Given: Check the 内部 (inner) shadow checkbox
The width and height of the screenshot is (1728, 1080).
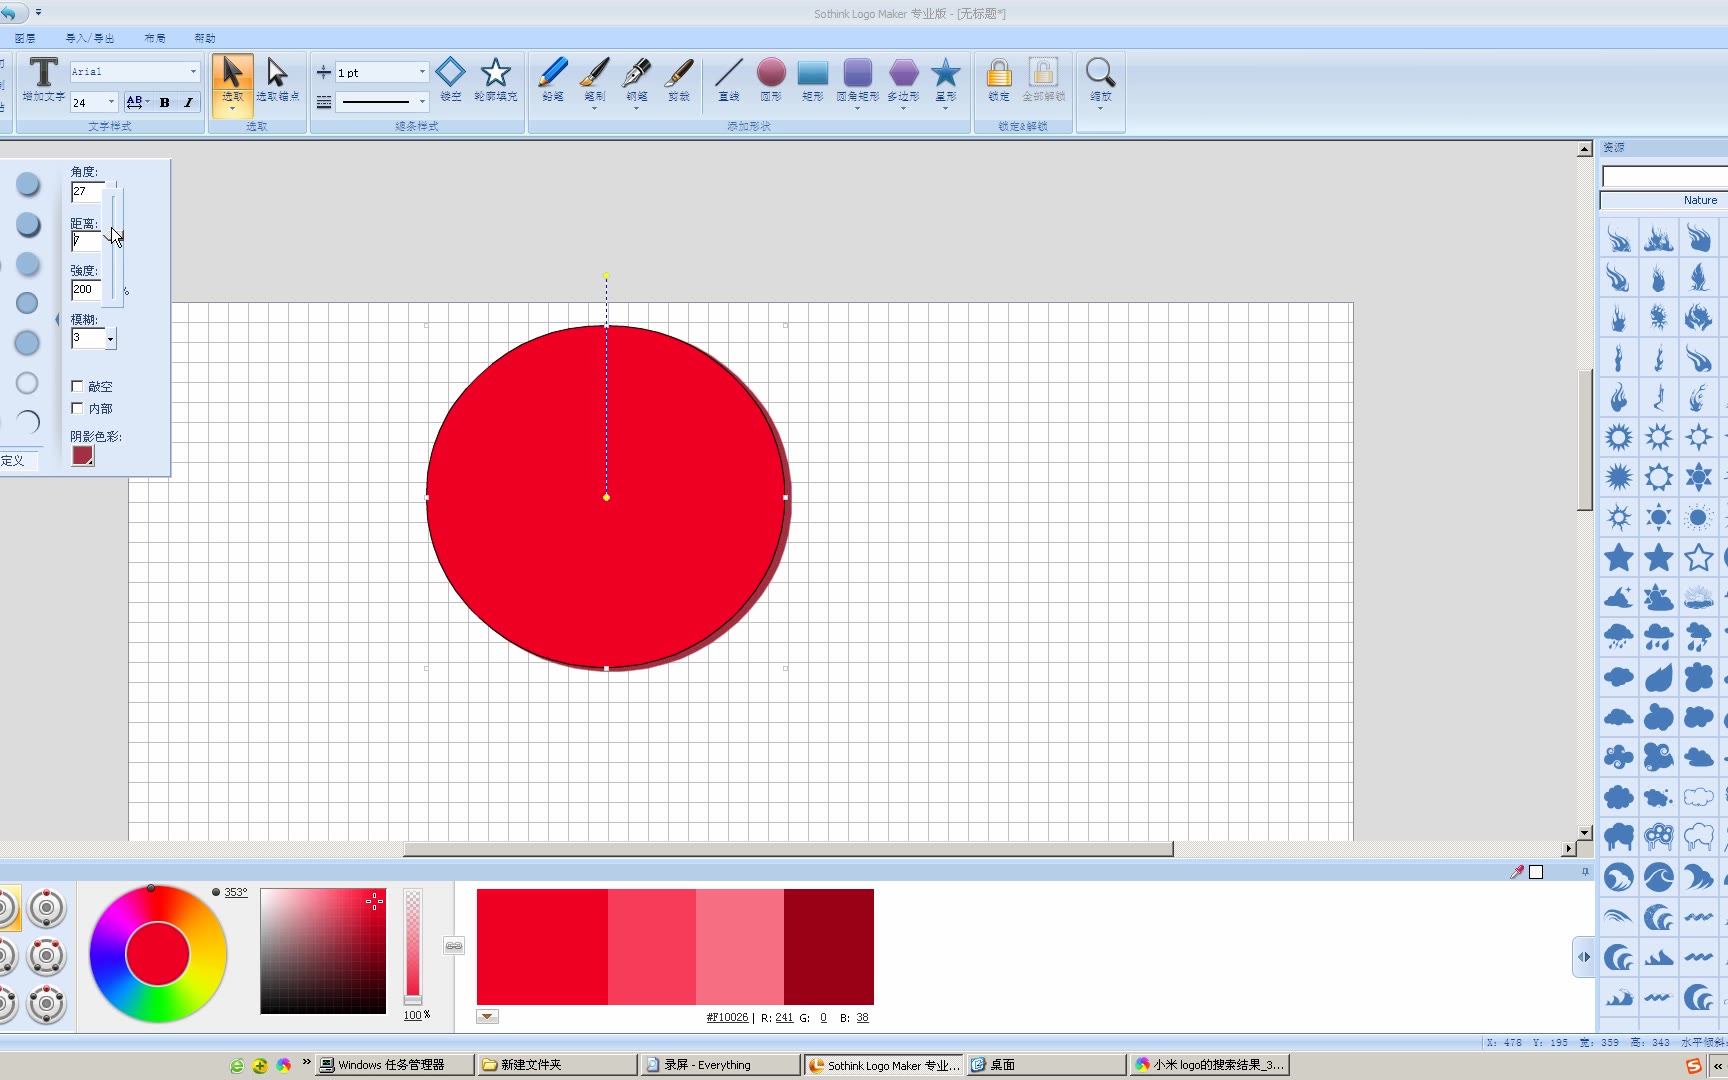Looking at the screenshot, I should pos(77,408).
